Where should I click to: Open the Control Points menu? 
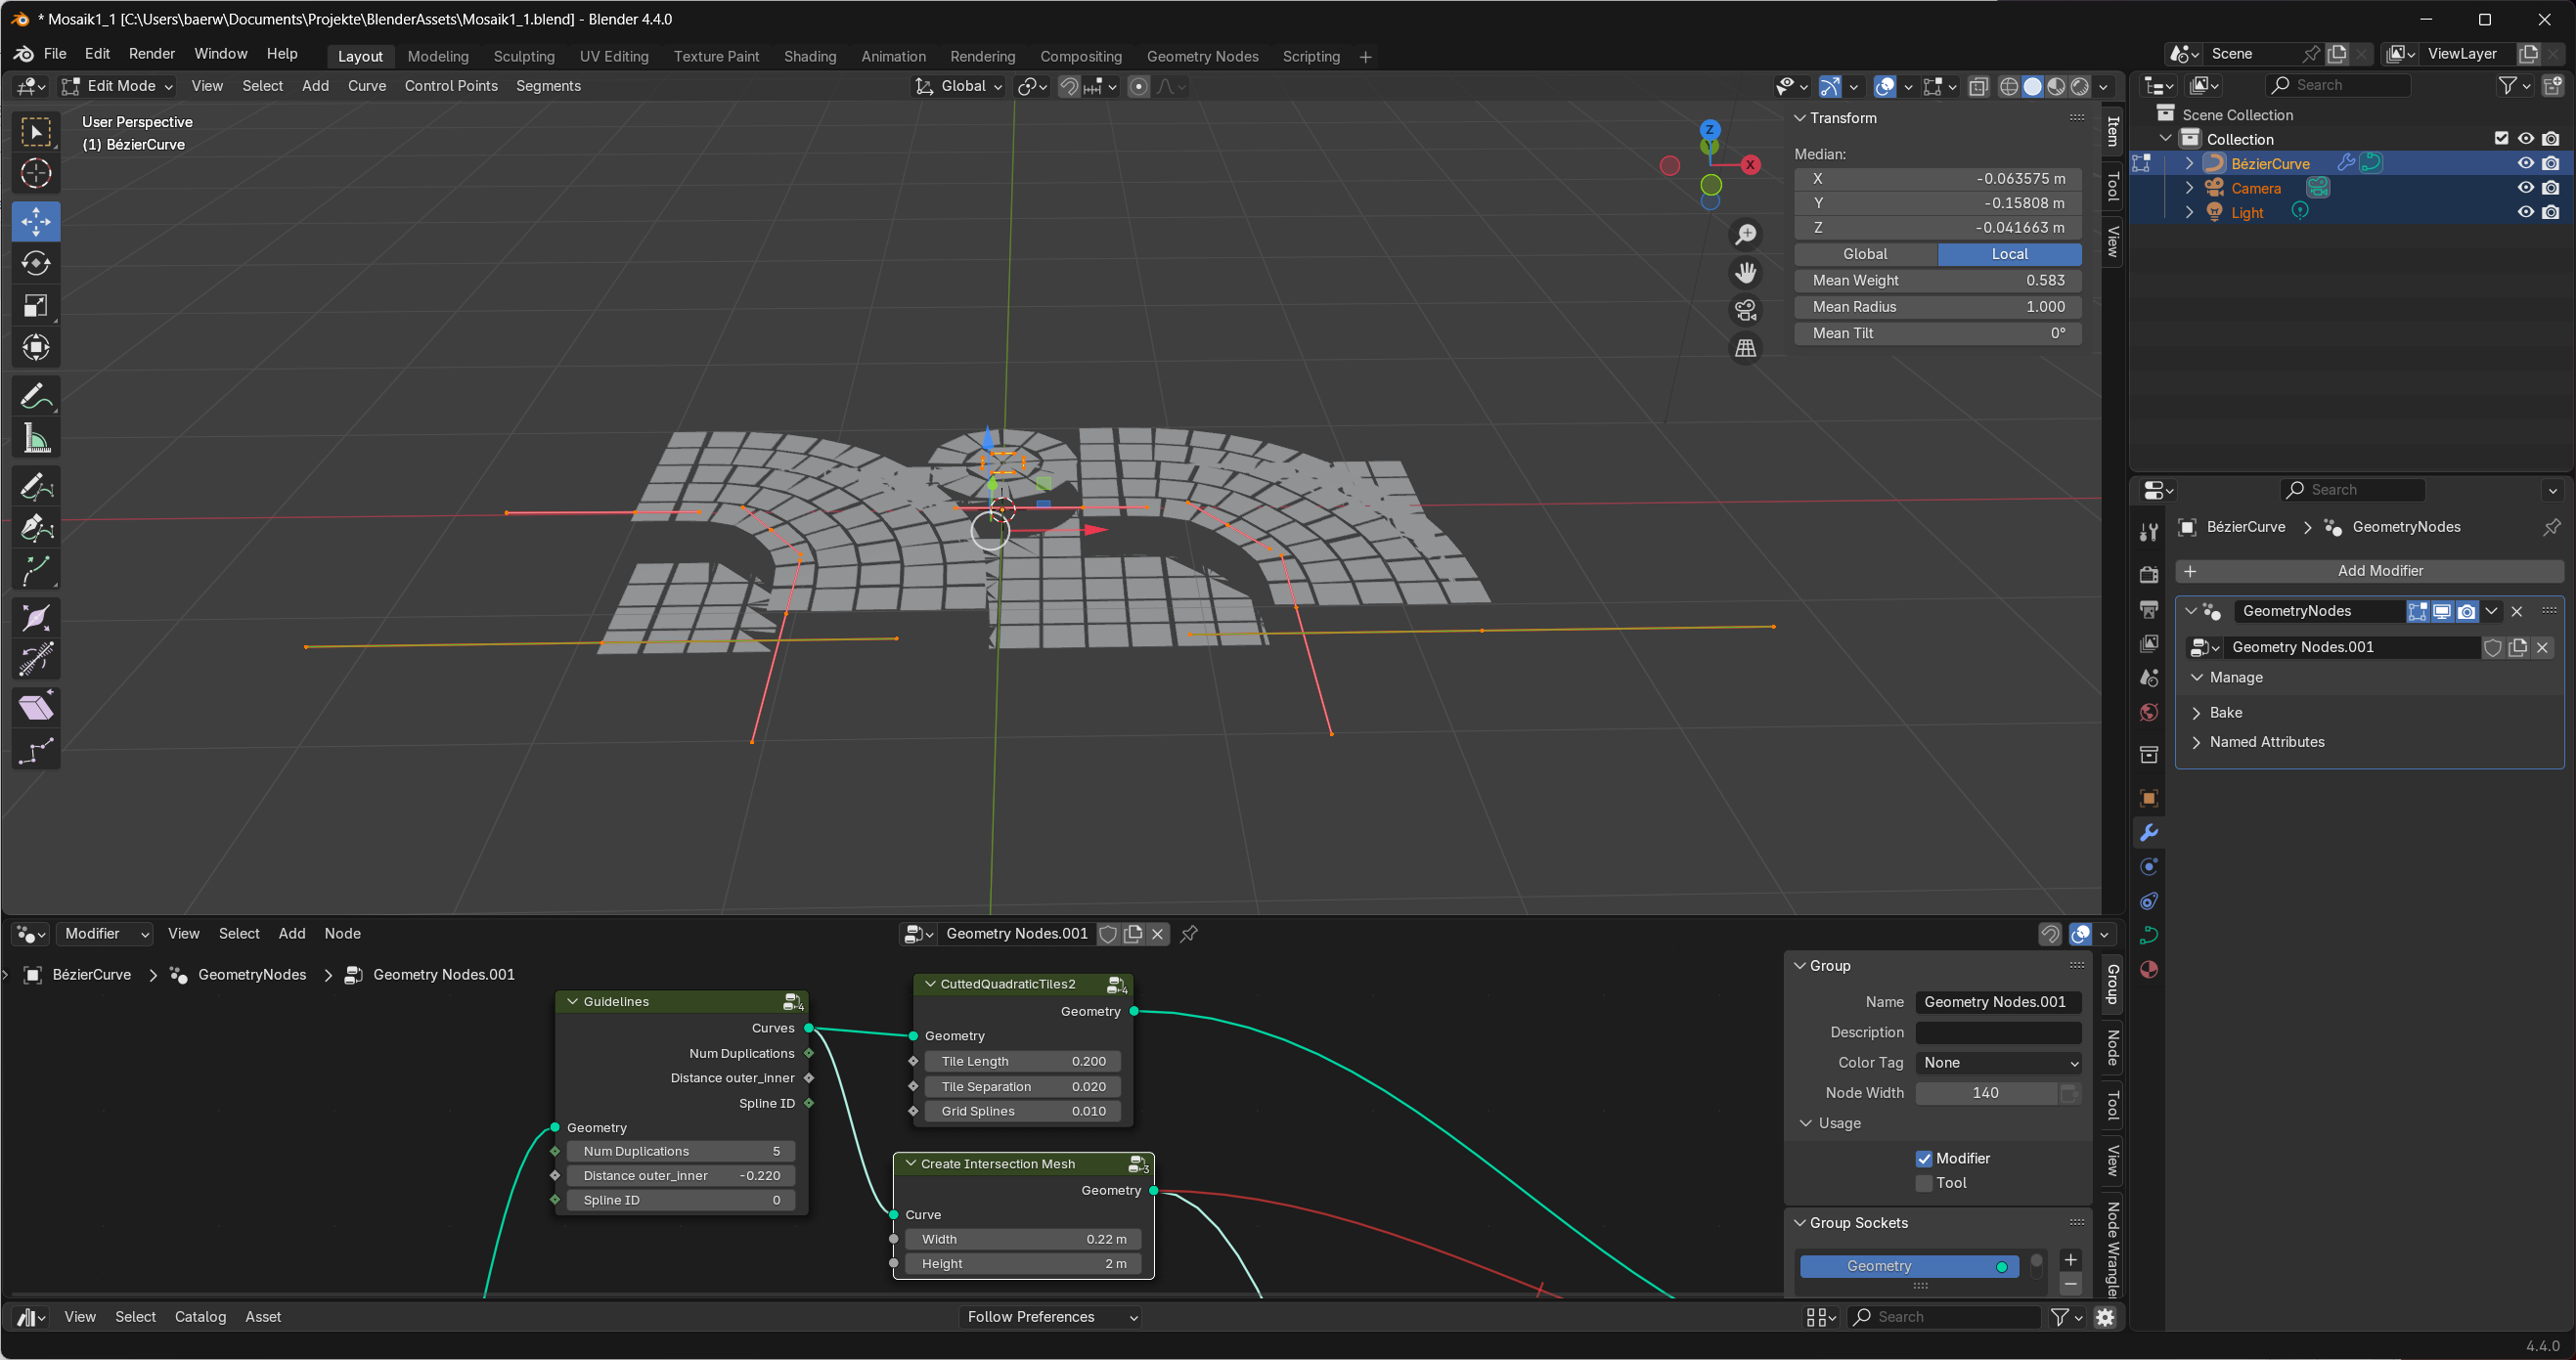[450, 86]
